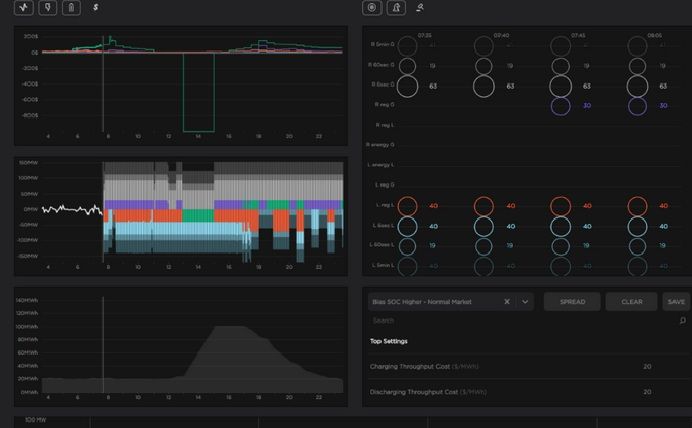Click the Search settings input field
The height and width of the screenshot is (428, 692).
pos(520,321)
